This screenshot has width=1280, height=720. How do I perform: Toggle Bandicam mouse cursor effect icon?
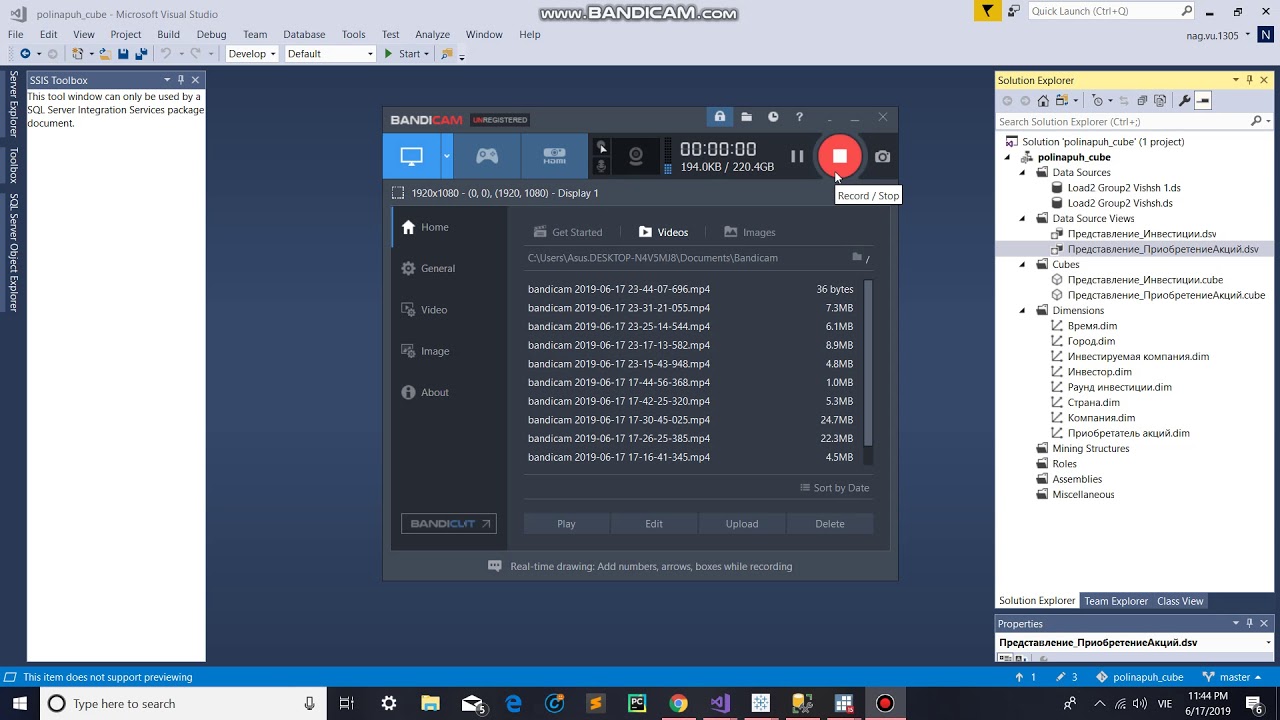tap(601, 147)
